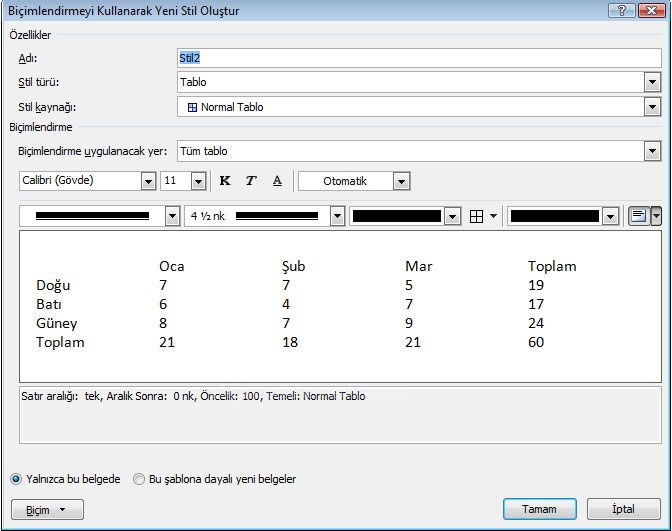
Task: Click the style description text 'Satır aralığı'
Action: point(49,396)
